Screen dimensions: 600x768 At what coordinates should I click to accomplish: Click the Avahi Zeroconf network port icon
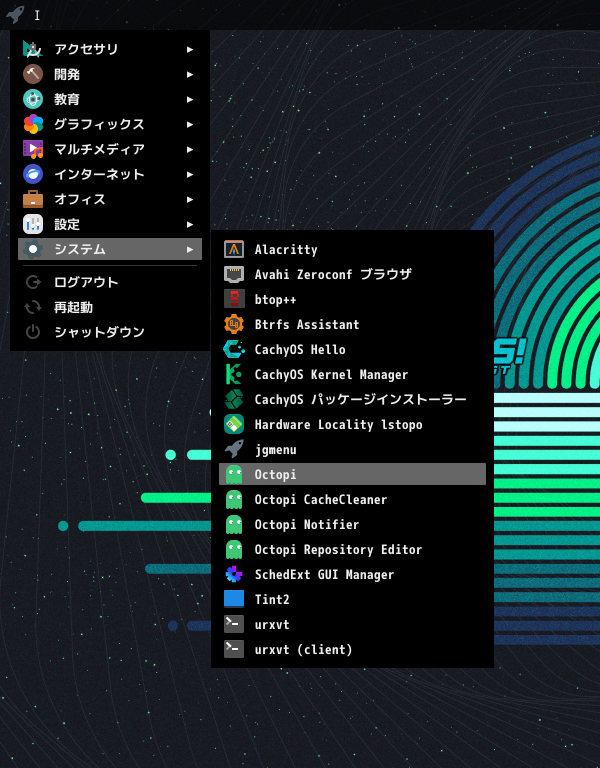pyautogui.click(x=234, y=274)
